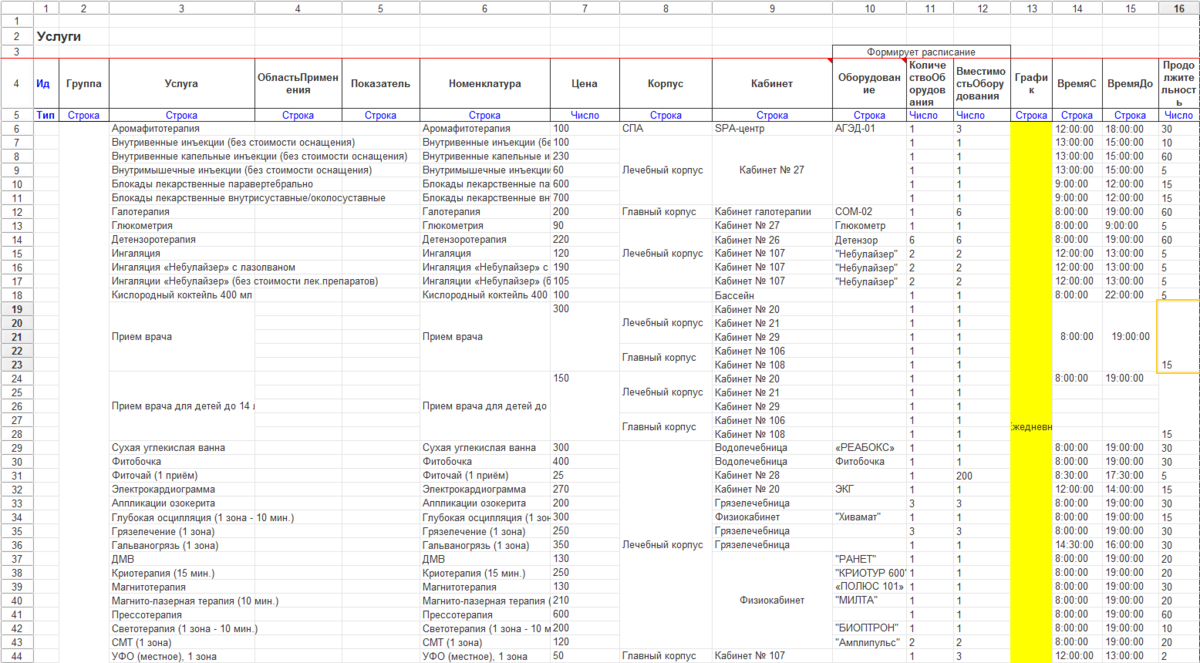This screenshot has width=1200, height=663.
Task: Select the price cell with value 270
Action: (585, 490)
